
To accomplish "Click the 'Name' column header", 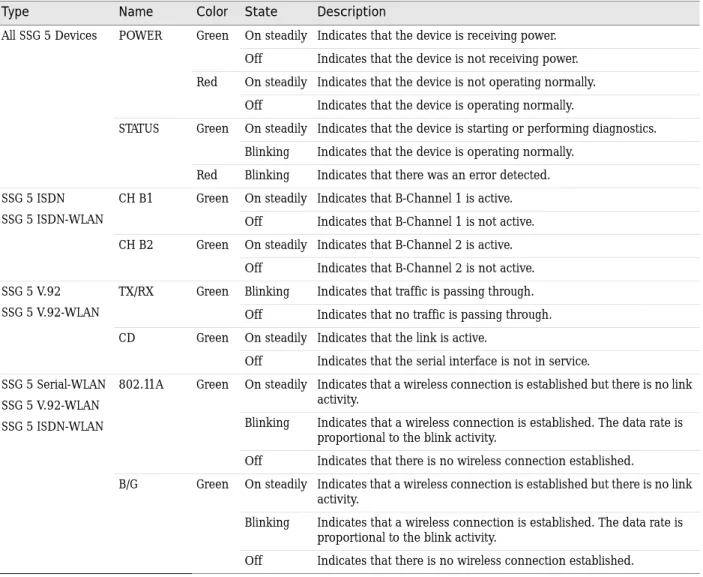I will pos(136,12).
